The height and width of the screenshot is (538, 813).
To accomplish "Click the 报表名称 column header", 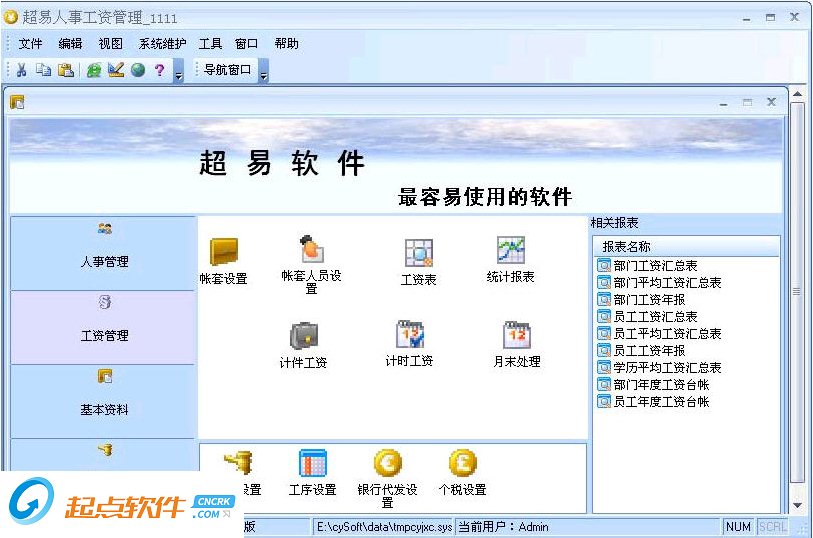I will pyautogui.click(x=686, y=246).
